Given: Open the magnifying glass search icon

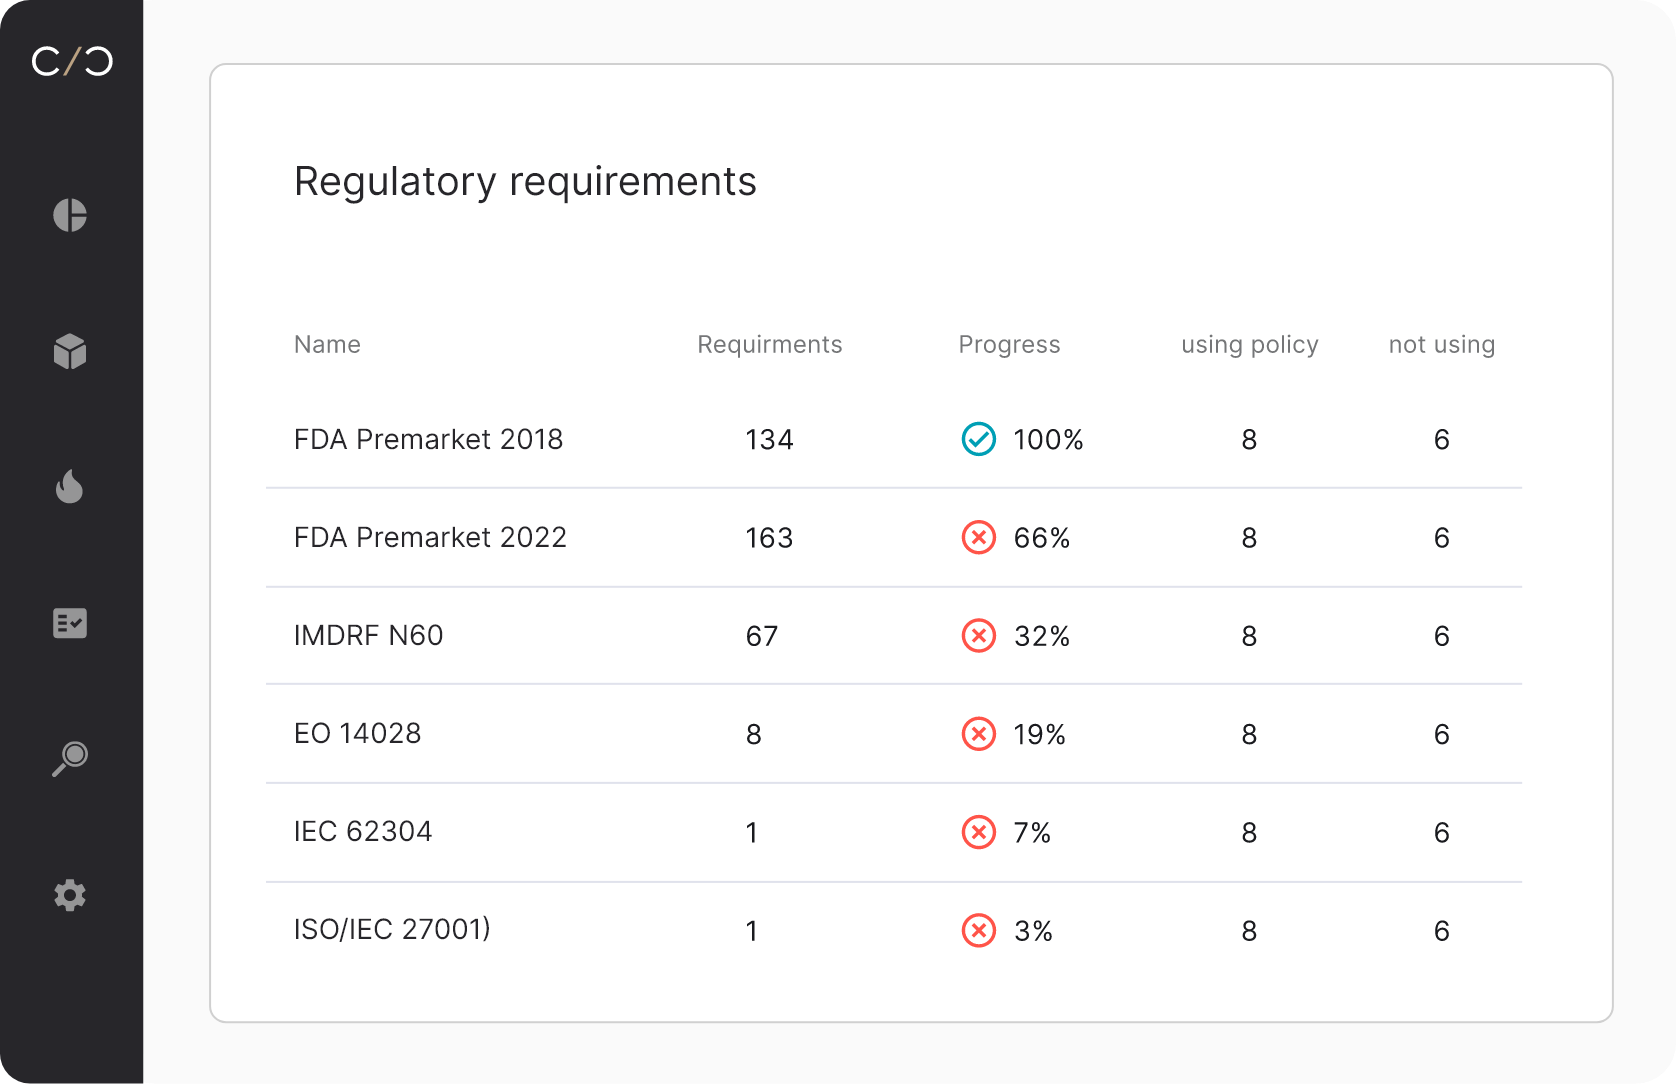Looking at the screenshot, I should (x=70, y=759).
